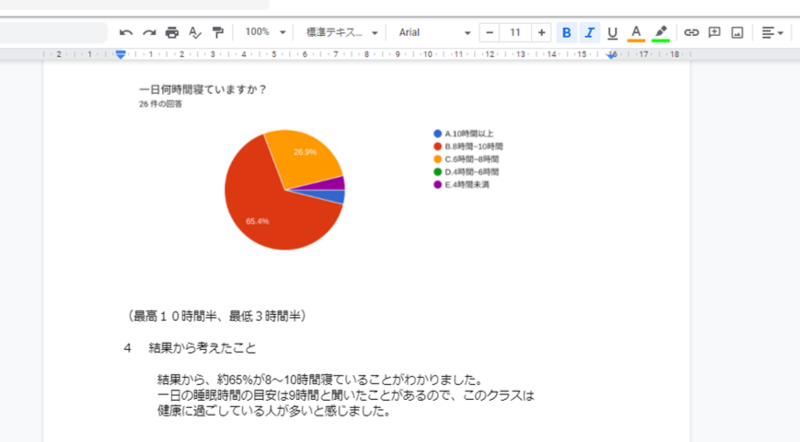Undo the last action
Viewport: 800px width, 442px height.
coord(126,33)
